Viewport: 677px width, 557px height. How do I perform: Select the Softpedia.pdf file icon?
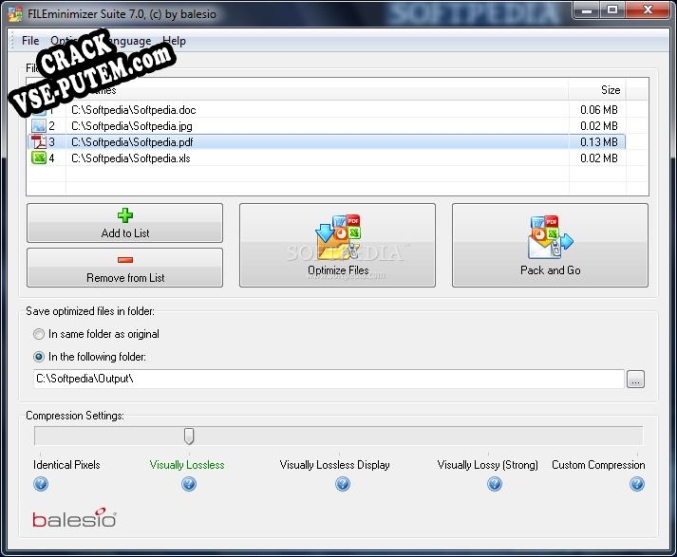pyautogui.click(x=39, y=142)
